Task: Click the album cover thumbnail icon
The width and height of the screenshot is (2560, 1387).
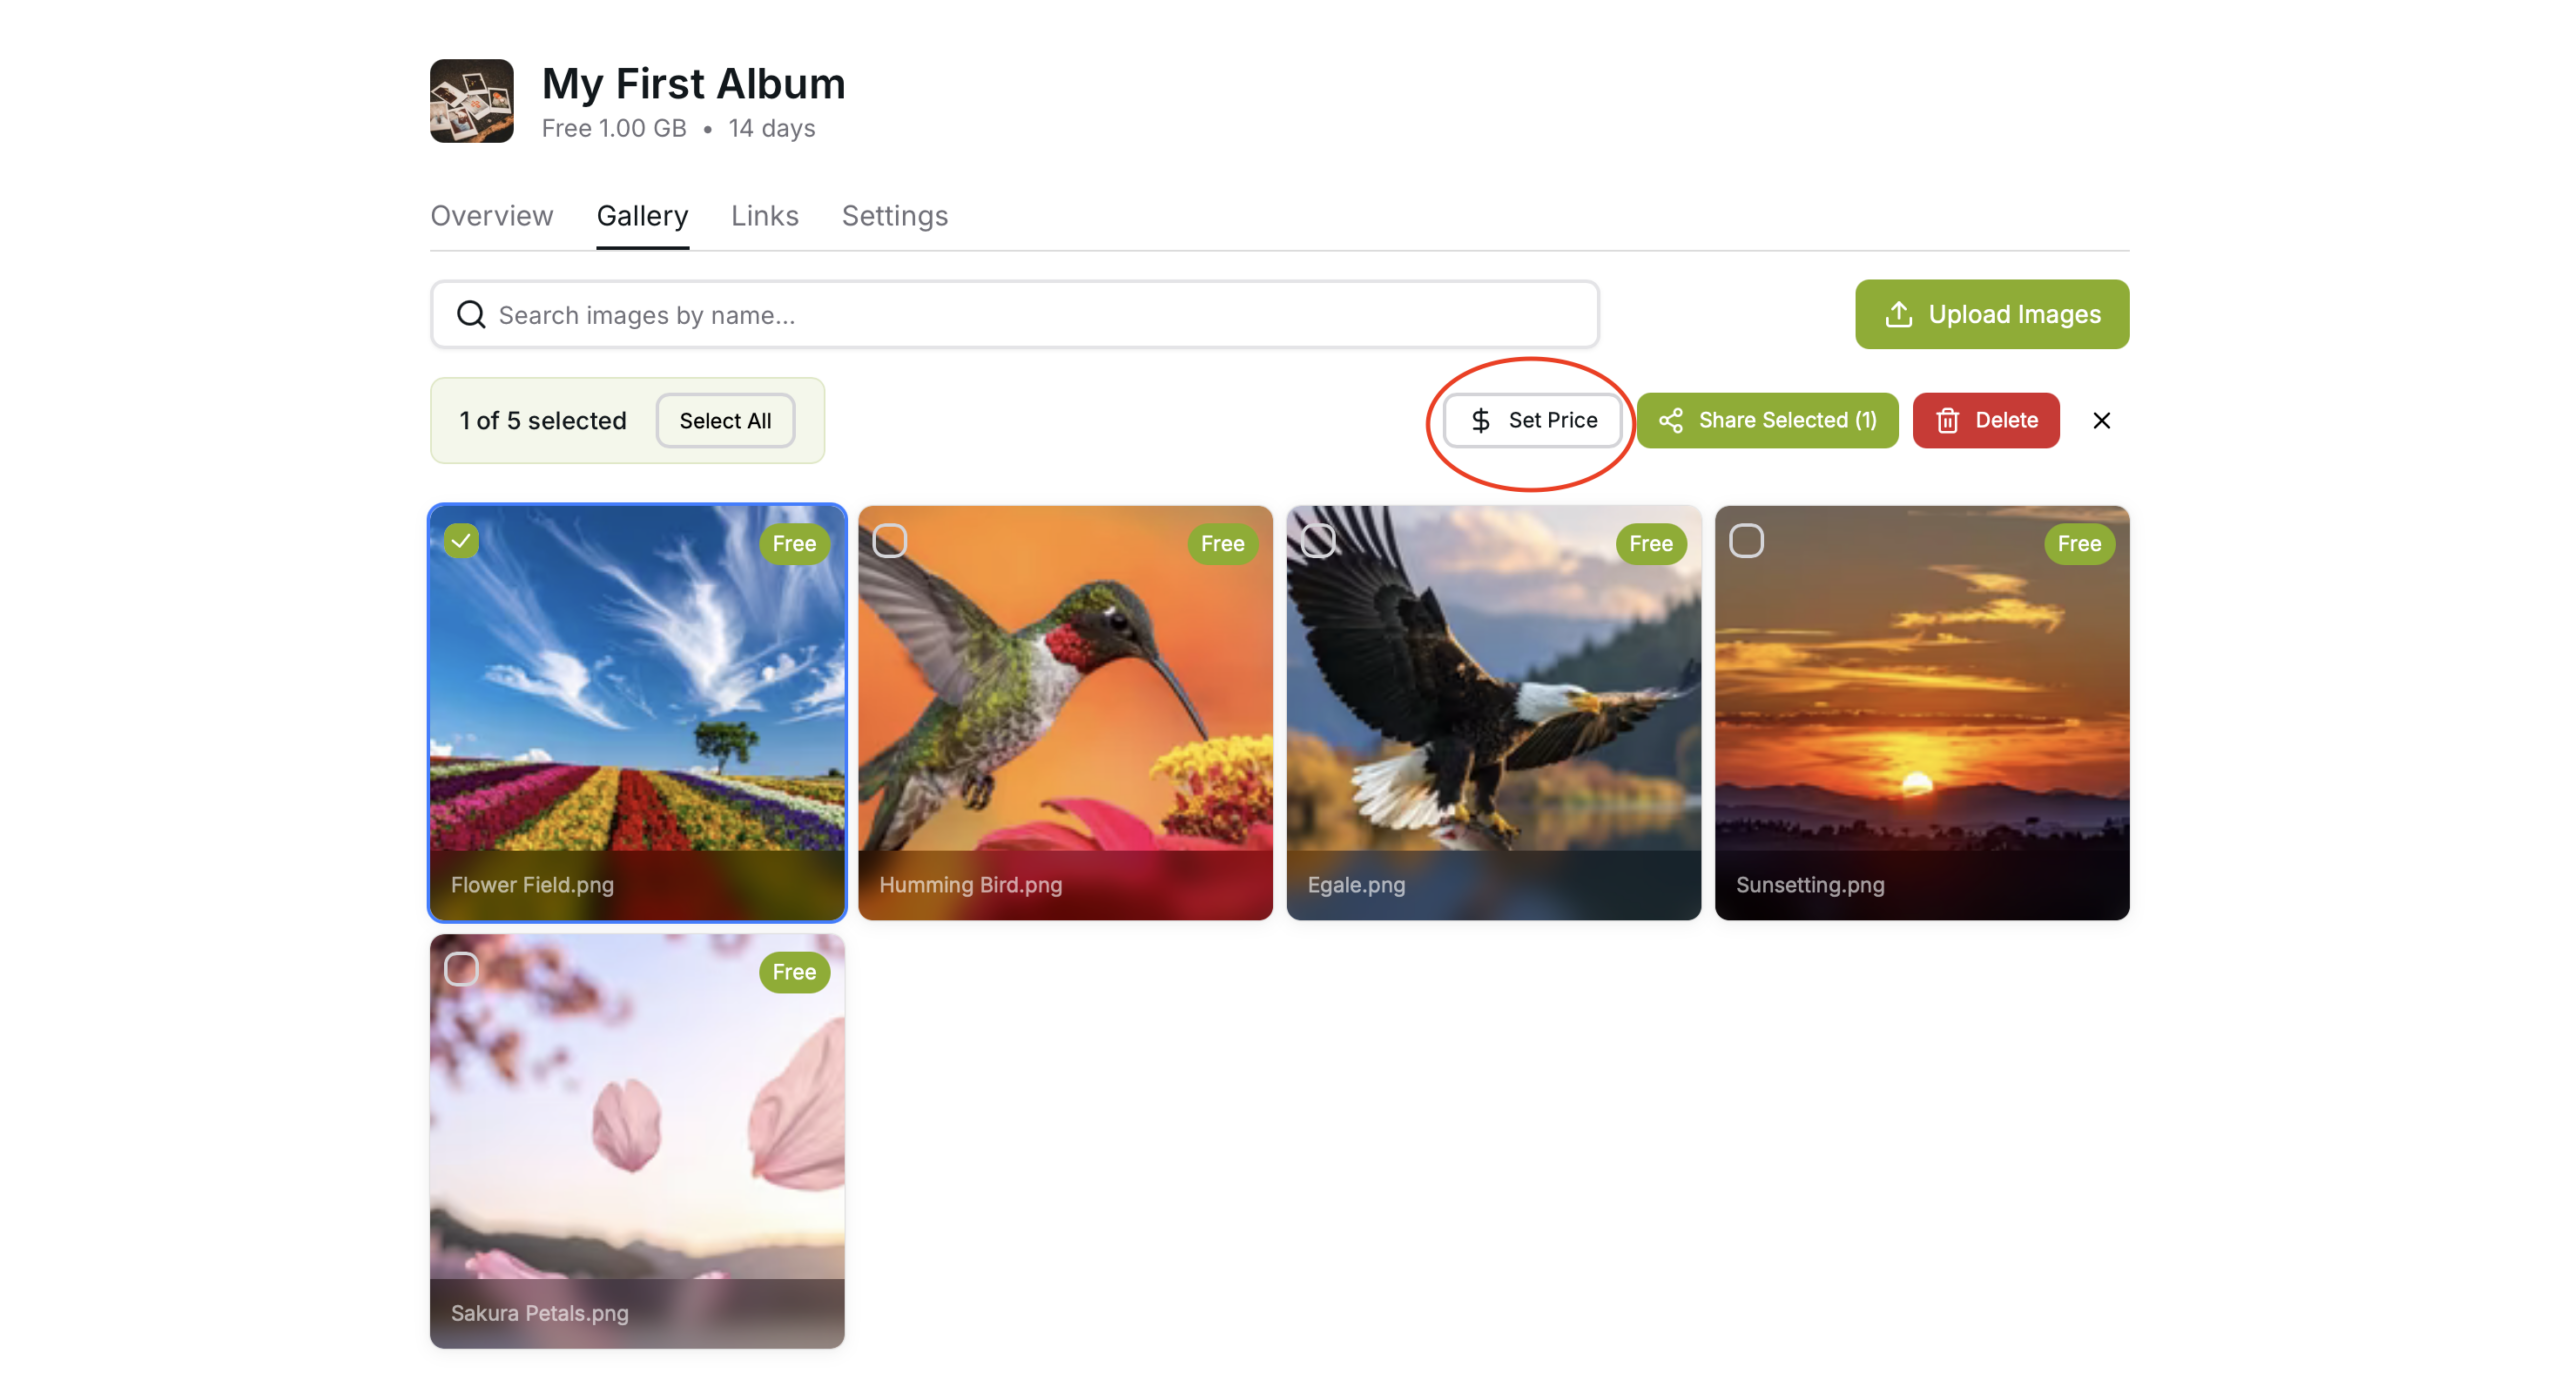Action: tap(471, 101)
